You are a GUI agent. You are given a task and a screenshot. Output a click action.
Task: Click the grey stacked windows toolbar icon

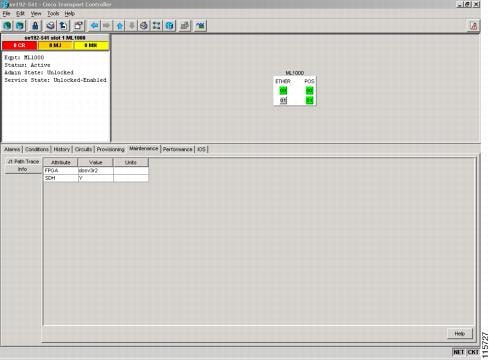click(x=184, y=26)
